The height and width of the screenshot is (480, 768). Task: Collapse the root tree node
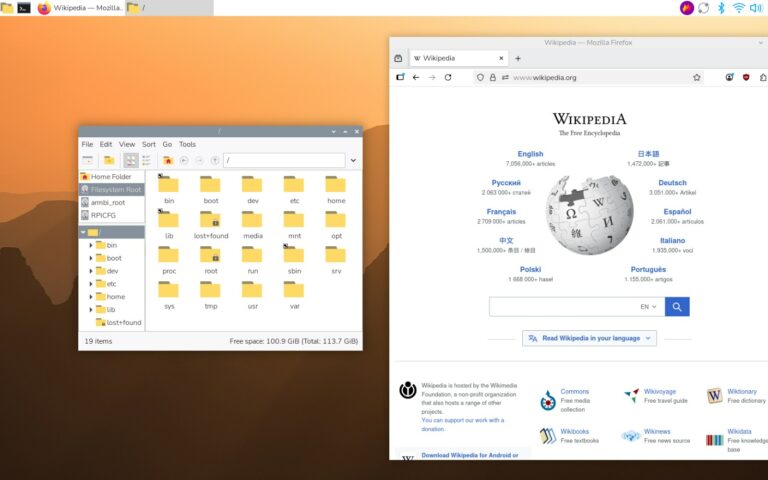83,232
